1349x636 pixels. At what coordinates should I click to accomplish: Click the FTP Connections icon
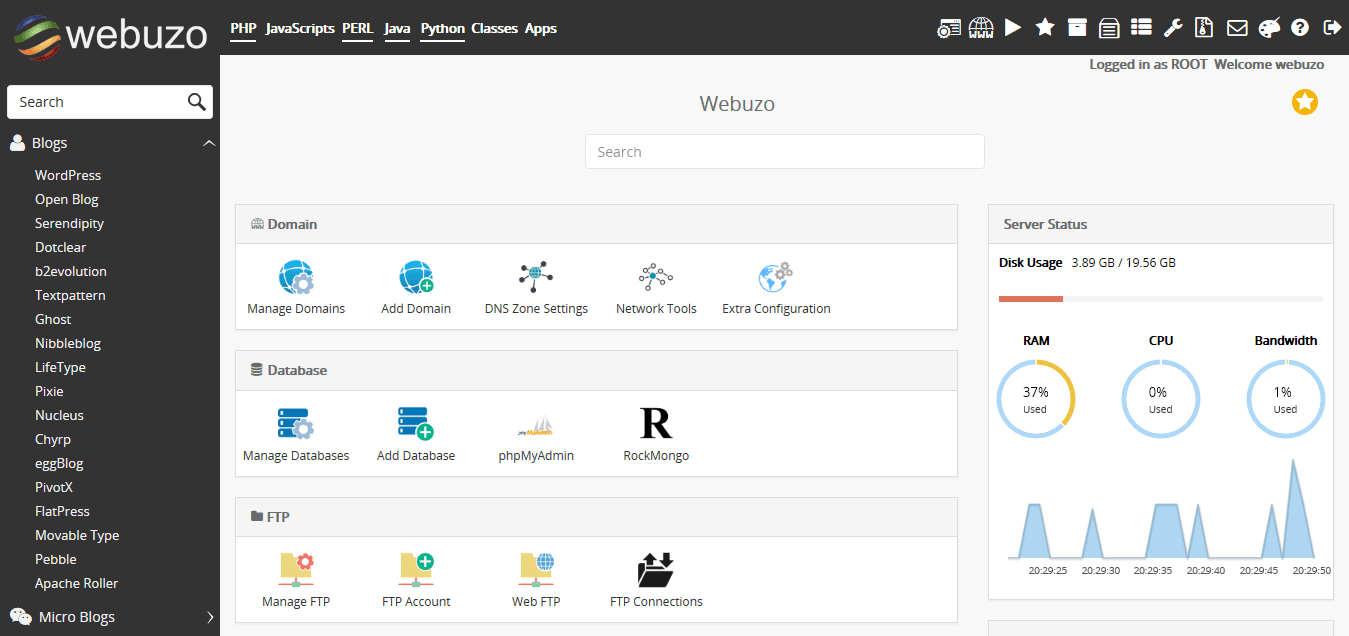(656, 570)
